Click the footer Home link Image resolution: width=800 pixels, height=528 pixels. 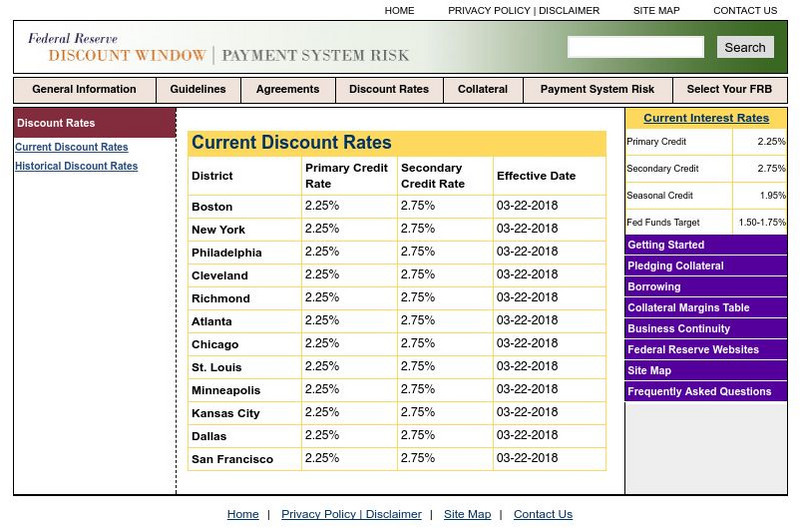(x=243, y=514)
